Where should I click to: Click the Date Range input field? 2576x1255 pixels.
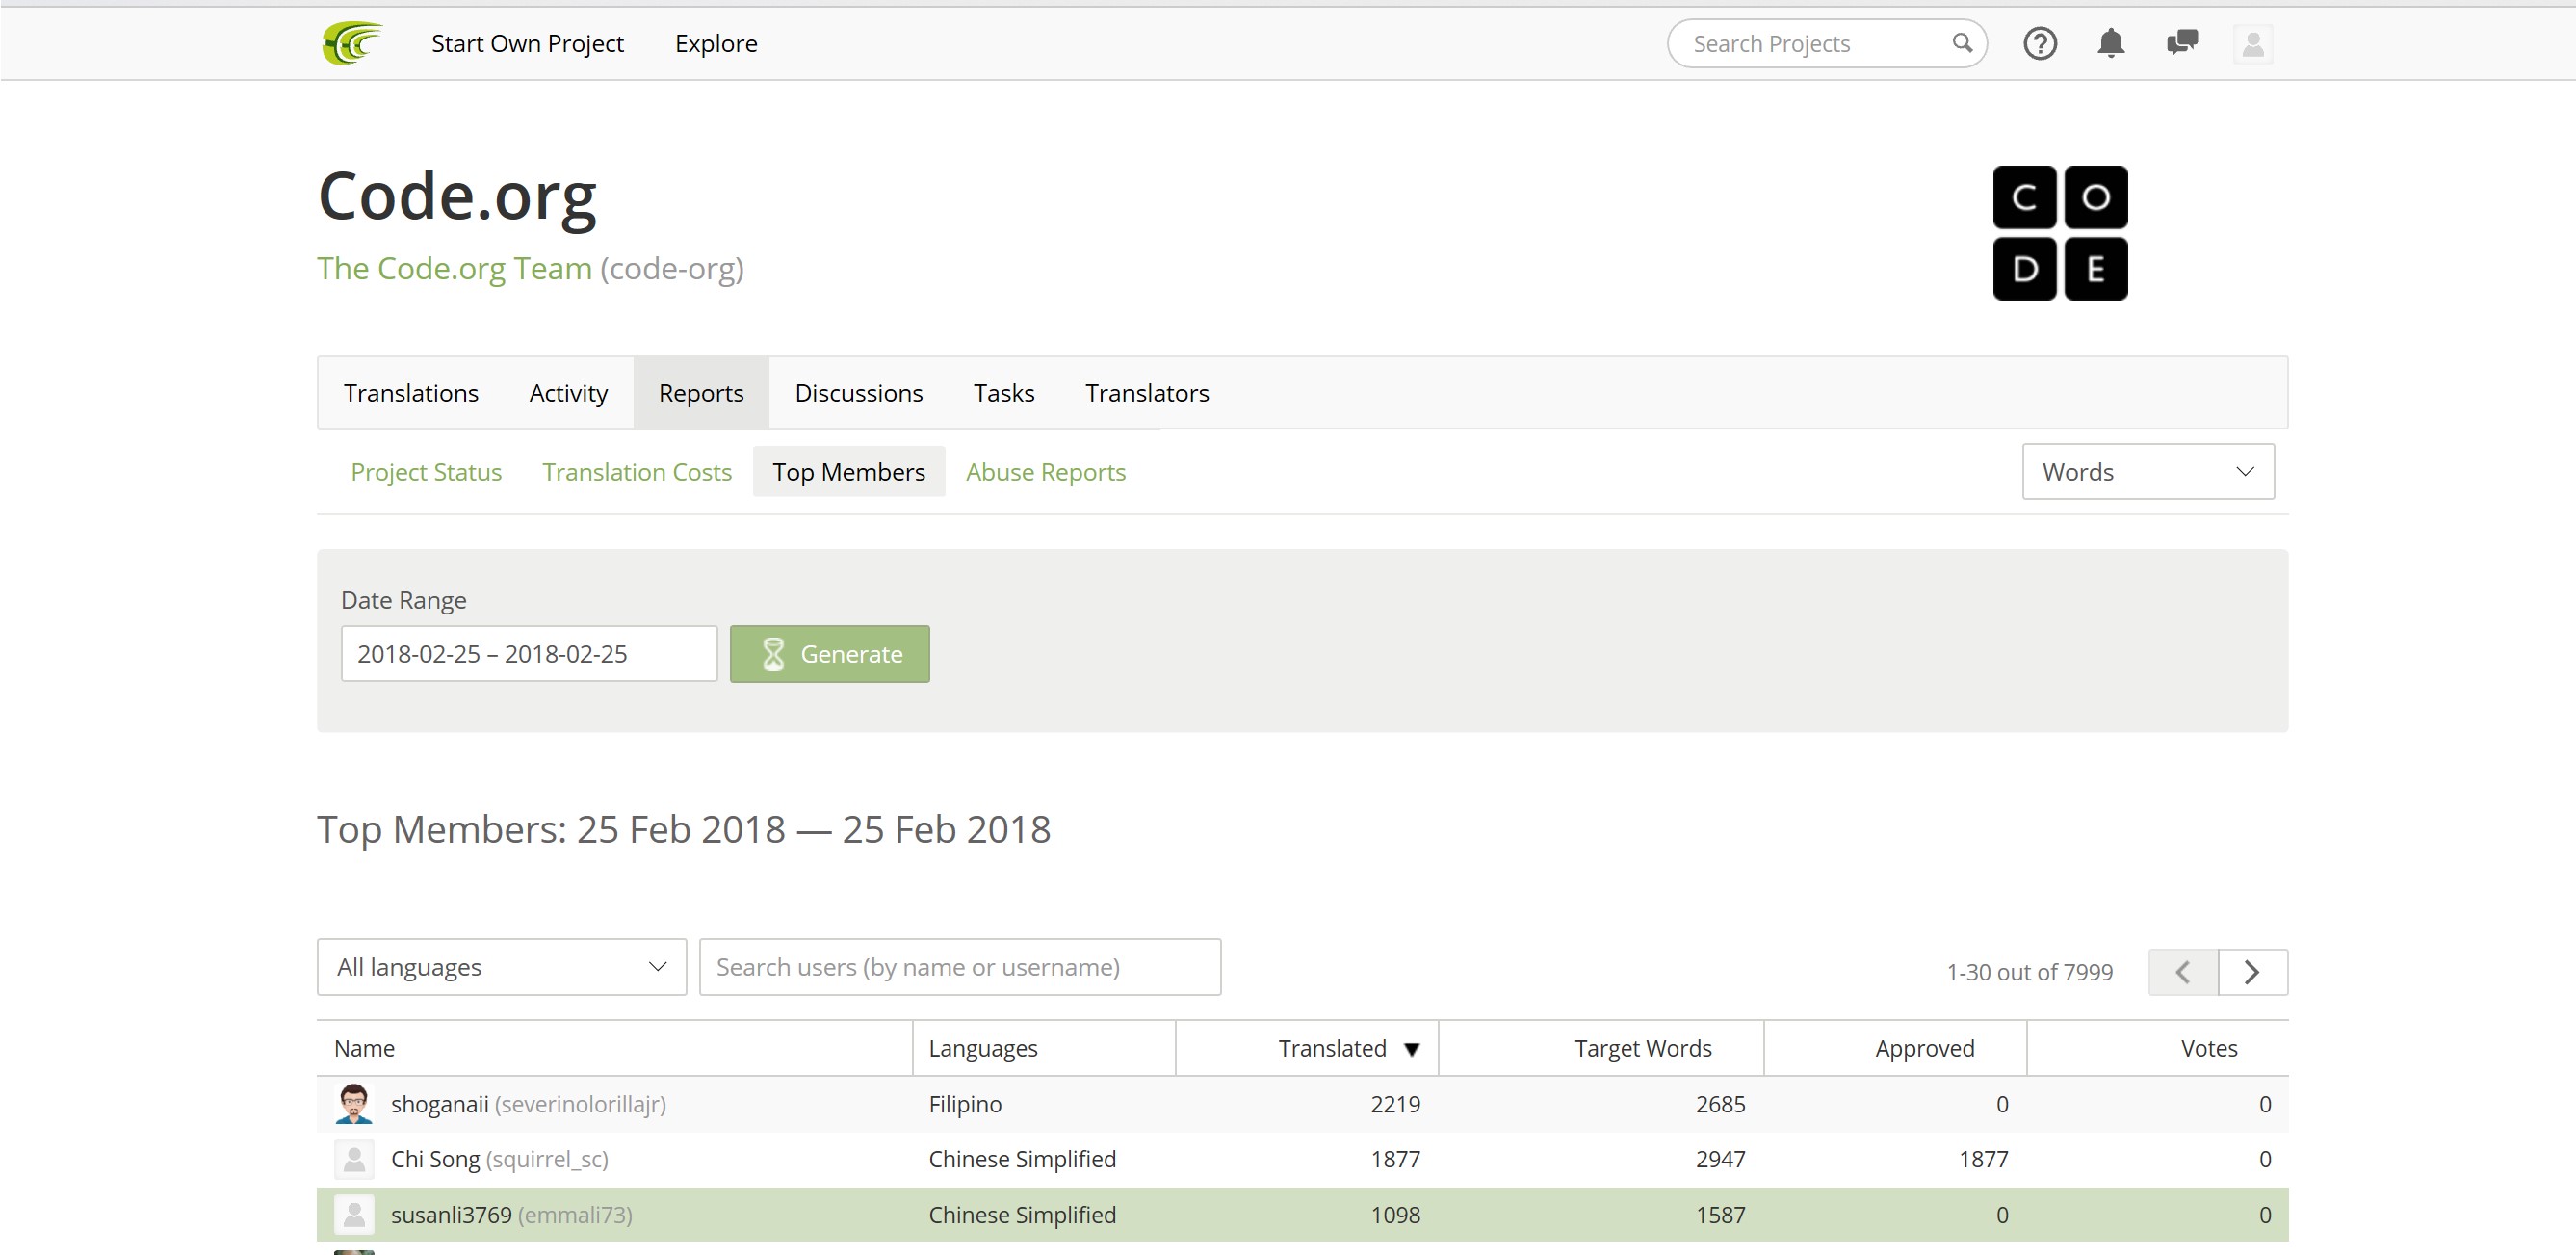click(x=528, y=654)
